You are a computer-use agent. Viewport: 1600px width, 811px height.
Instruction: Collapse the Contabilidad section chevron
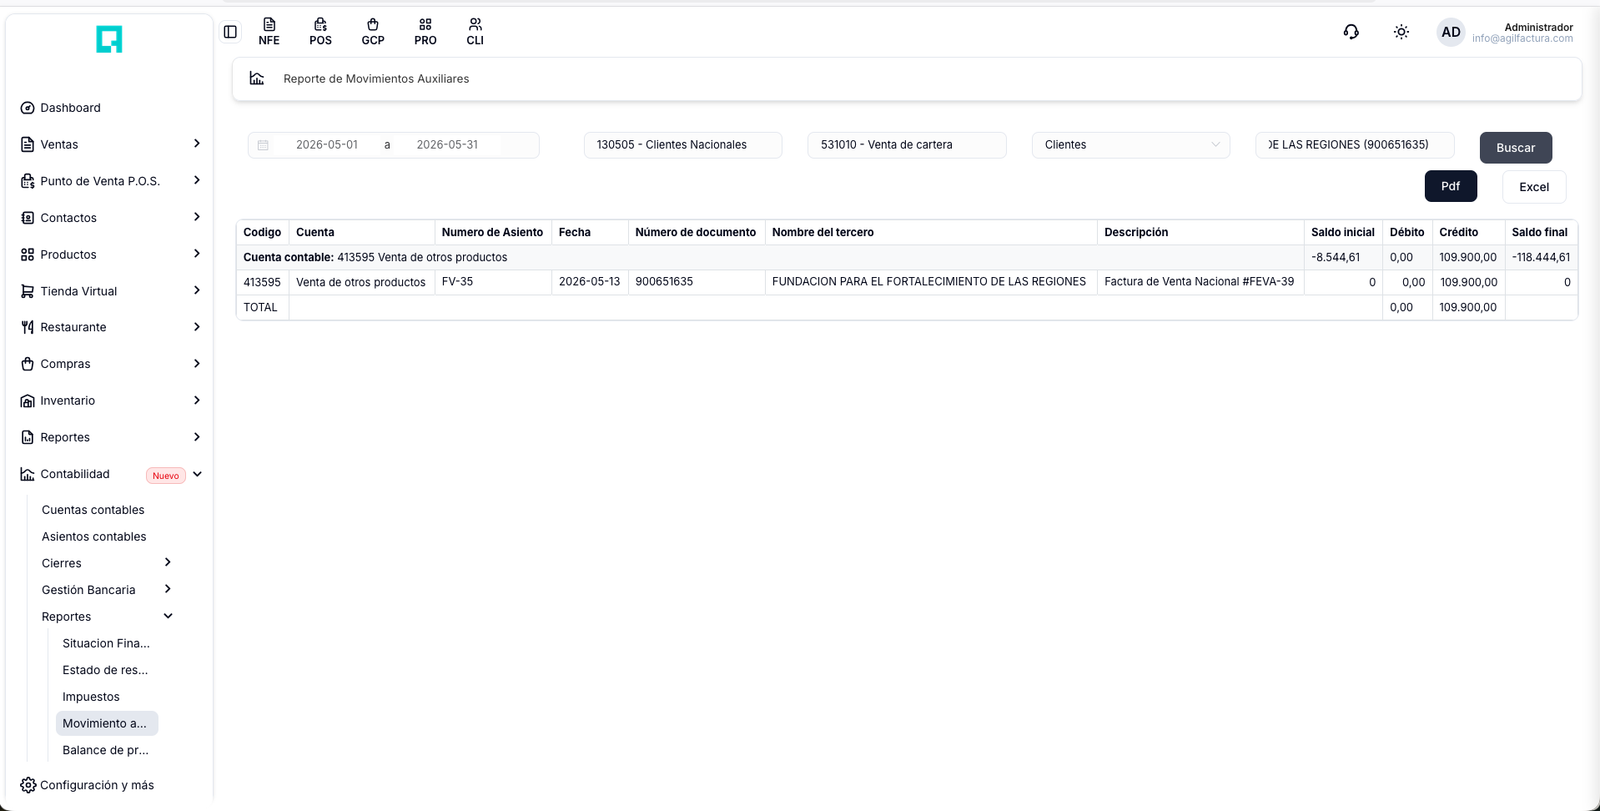pyautogui.click(x=198, y=474)
